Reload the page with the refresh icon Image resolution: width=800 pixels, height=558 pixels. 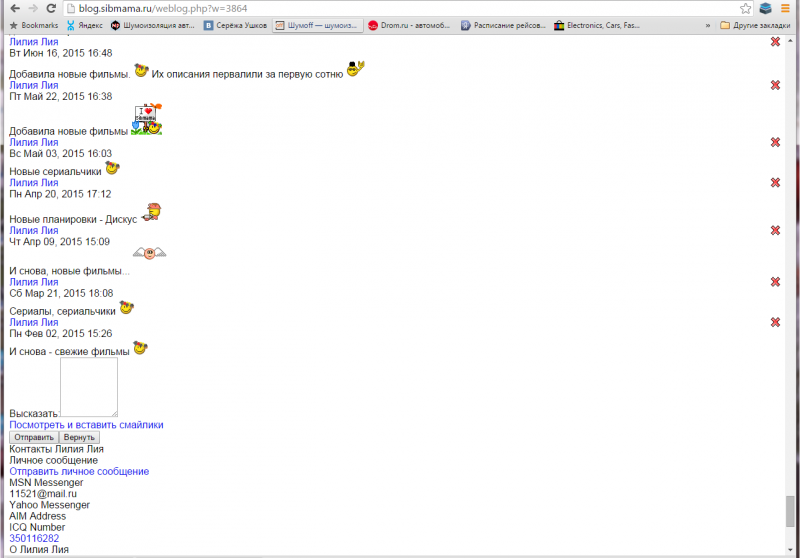click(51, 8)
